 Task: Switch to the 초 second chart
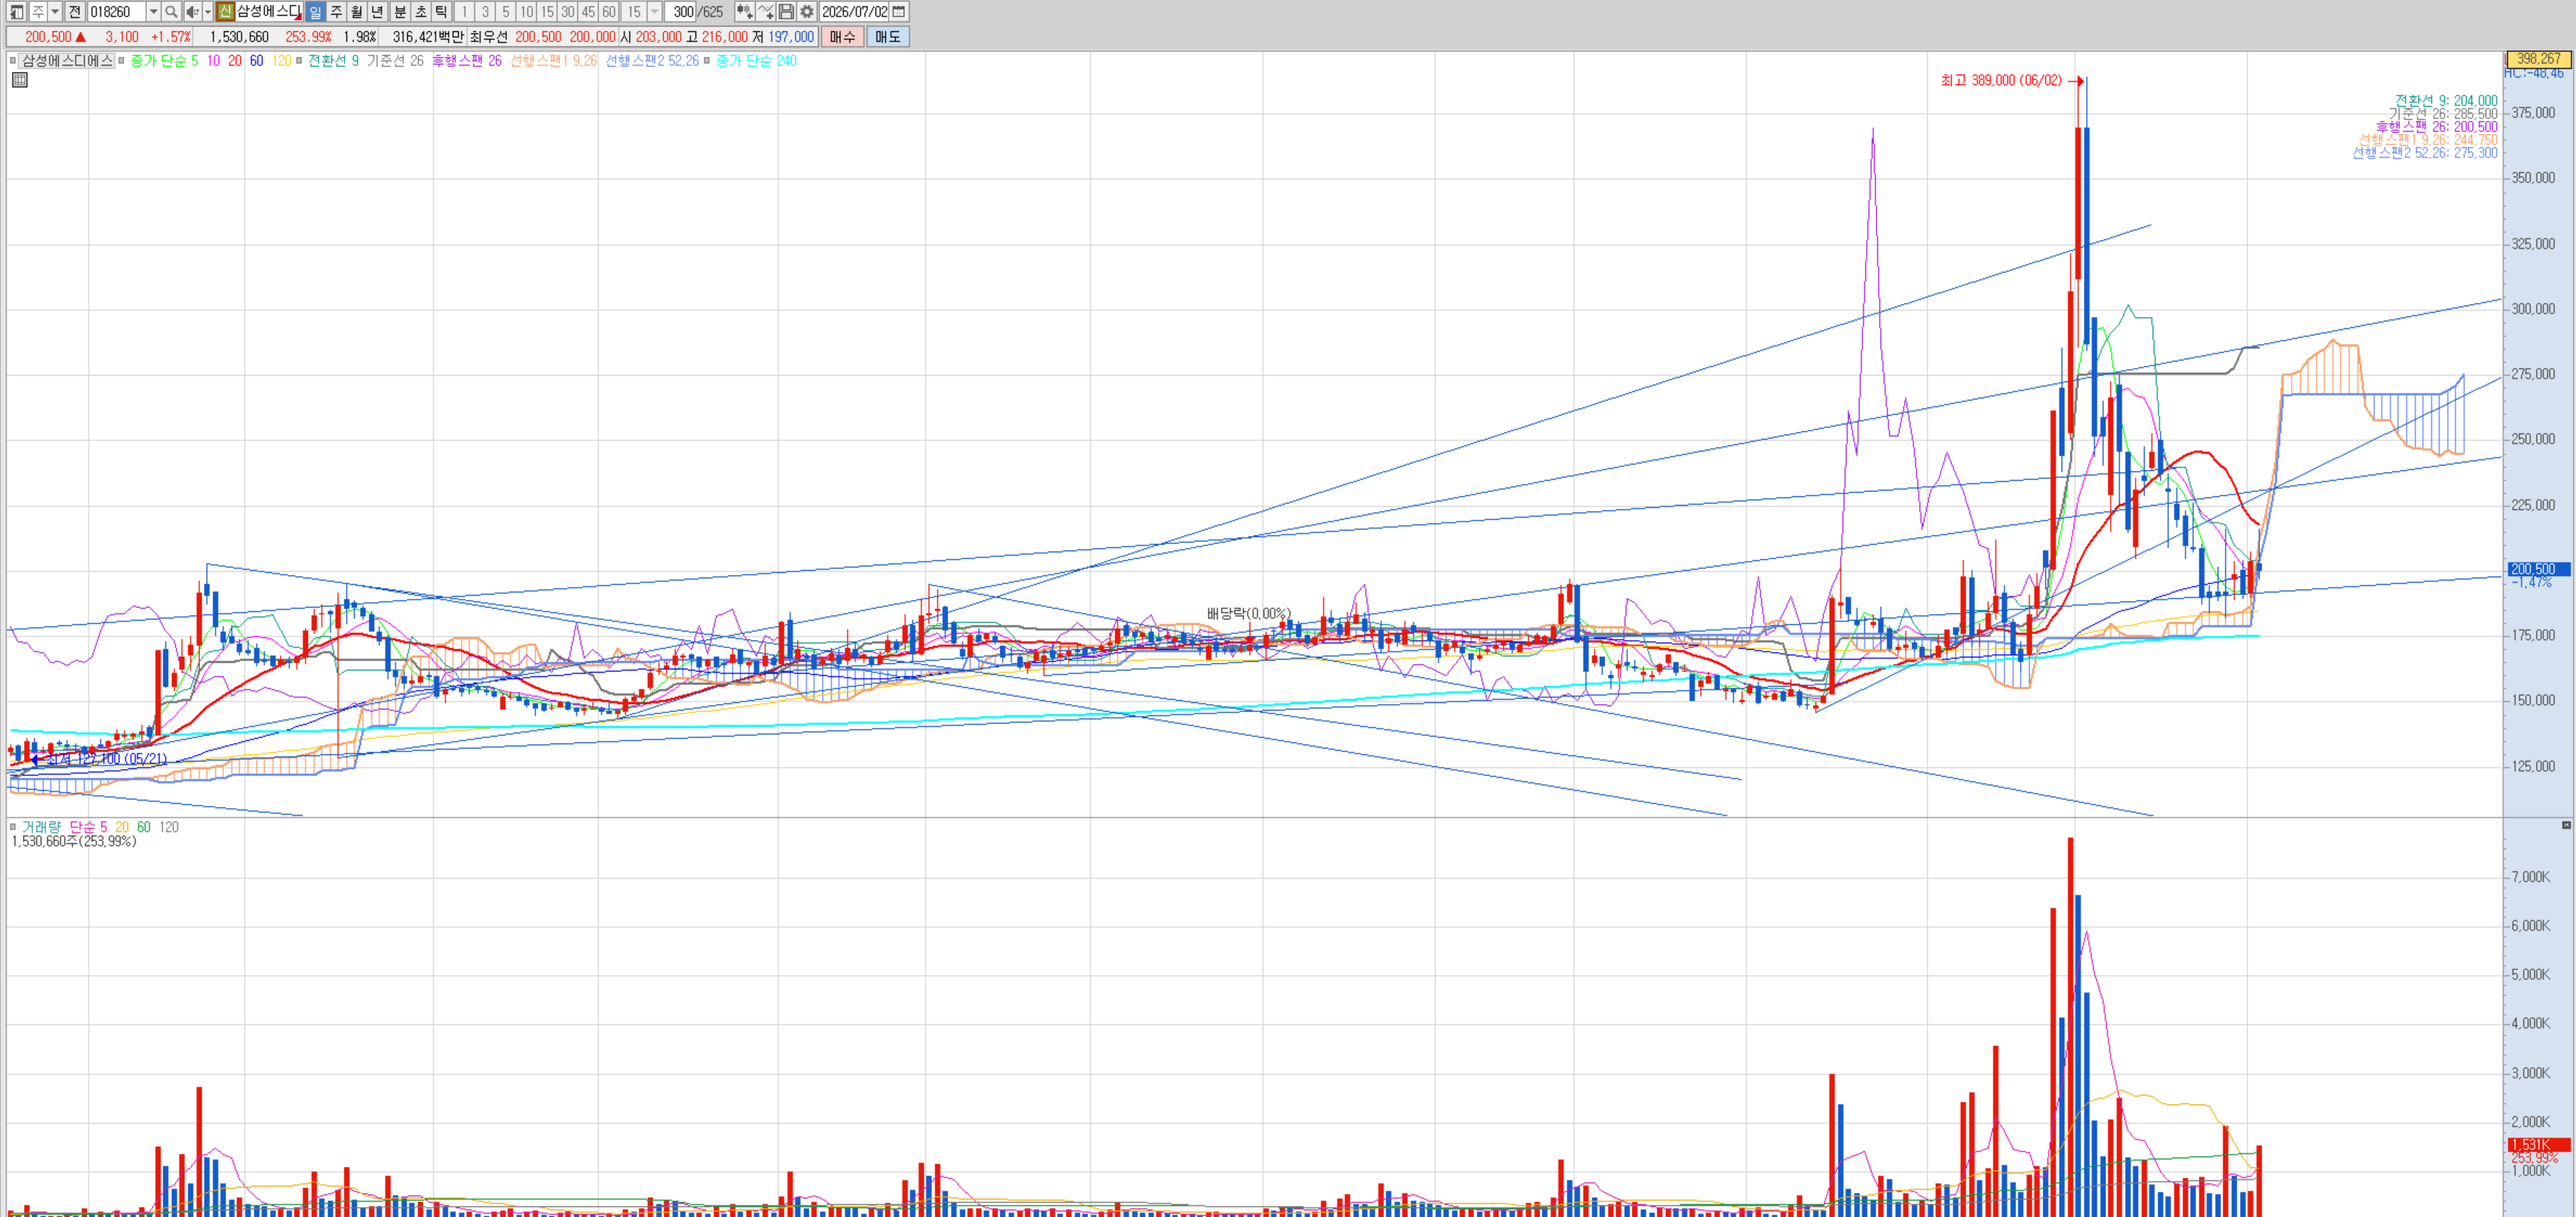click(421, 12)
